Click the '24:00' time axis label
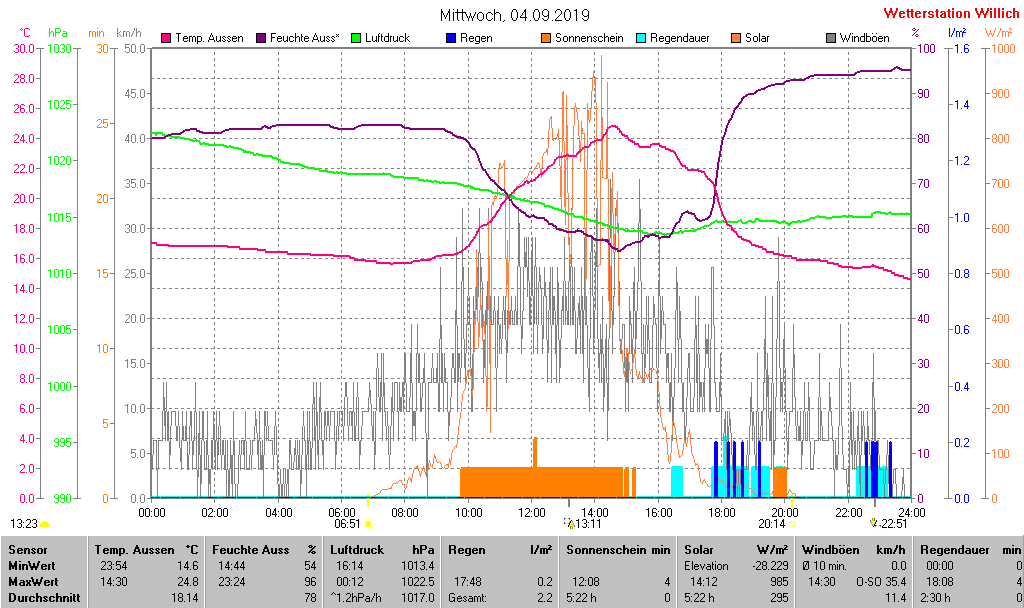 click(x=912, y=513)
